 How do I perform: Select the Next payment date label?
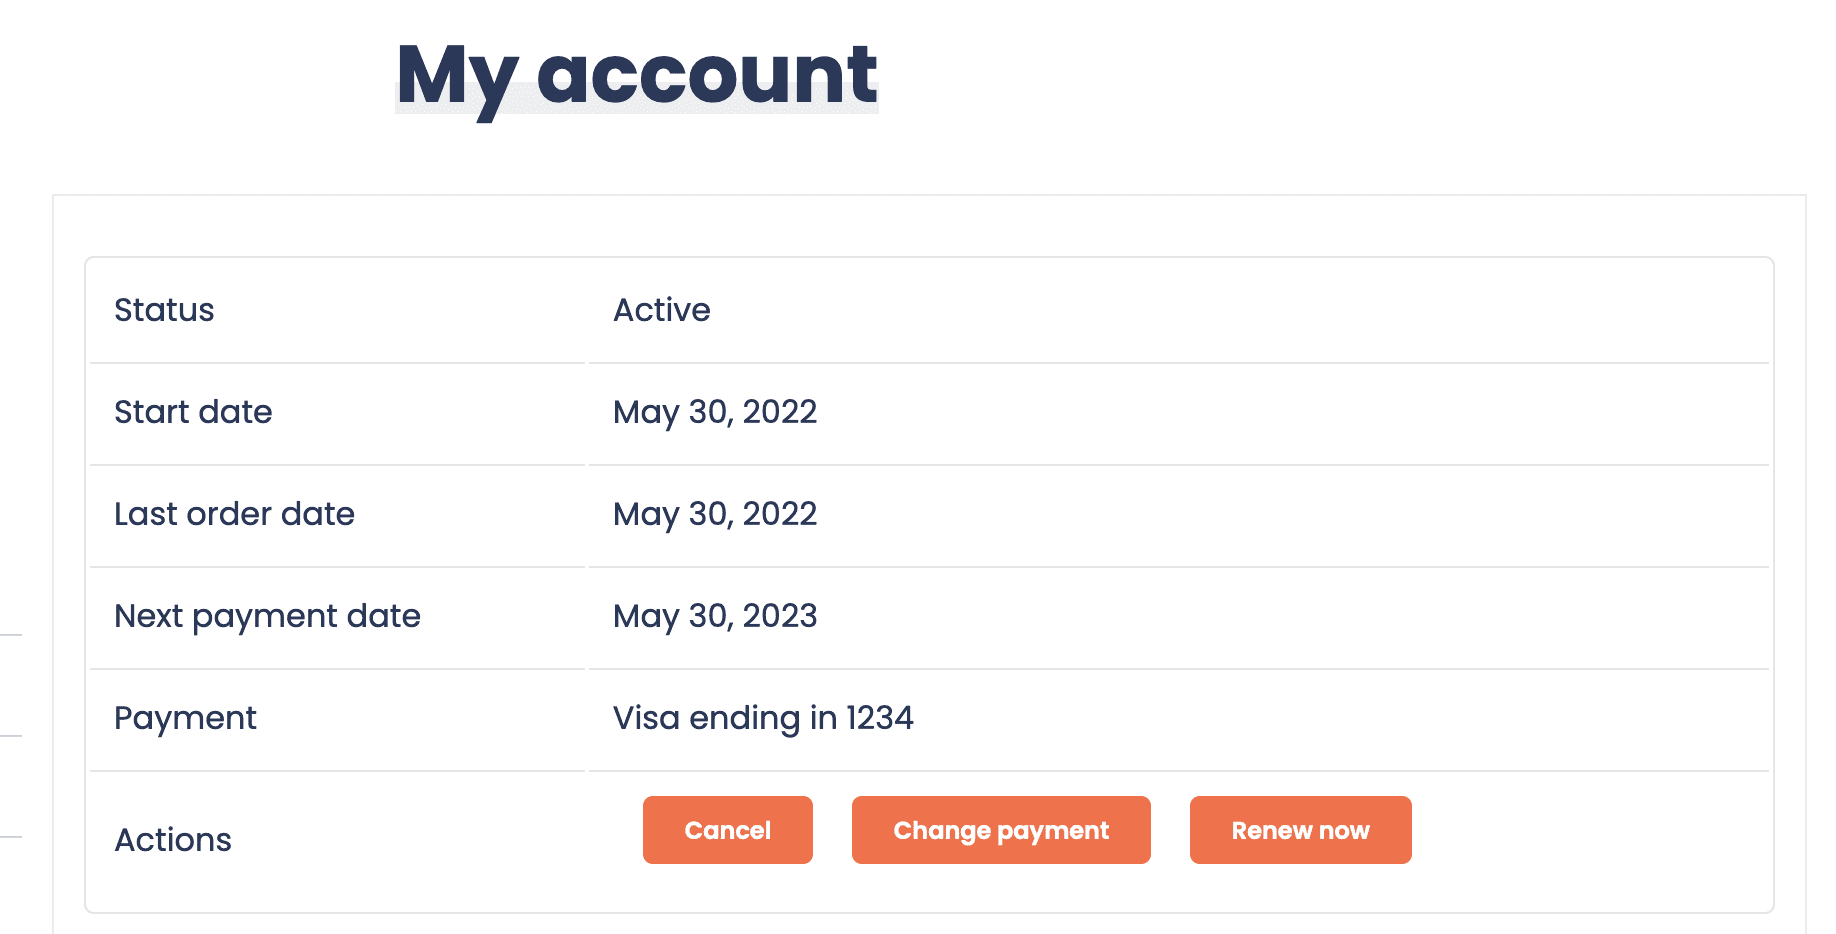coord(267,616)
